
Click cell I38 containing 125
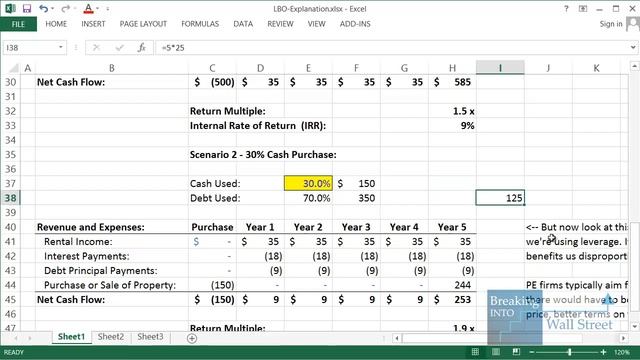(500, 198)
